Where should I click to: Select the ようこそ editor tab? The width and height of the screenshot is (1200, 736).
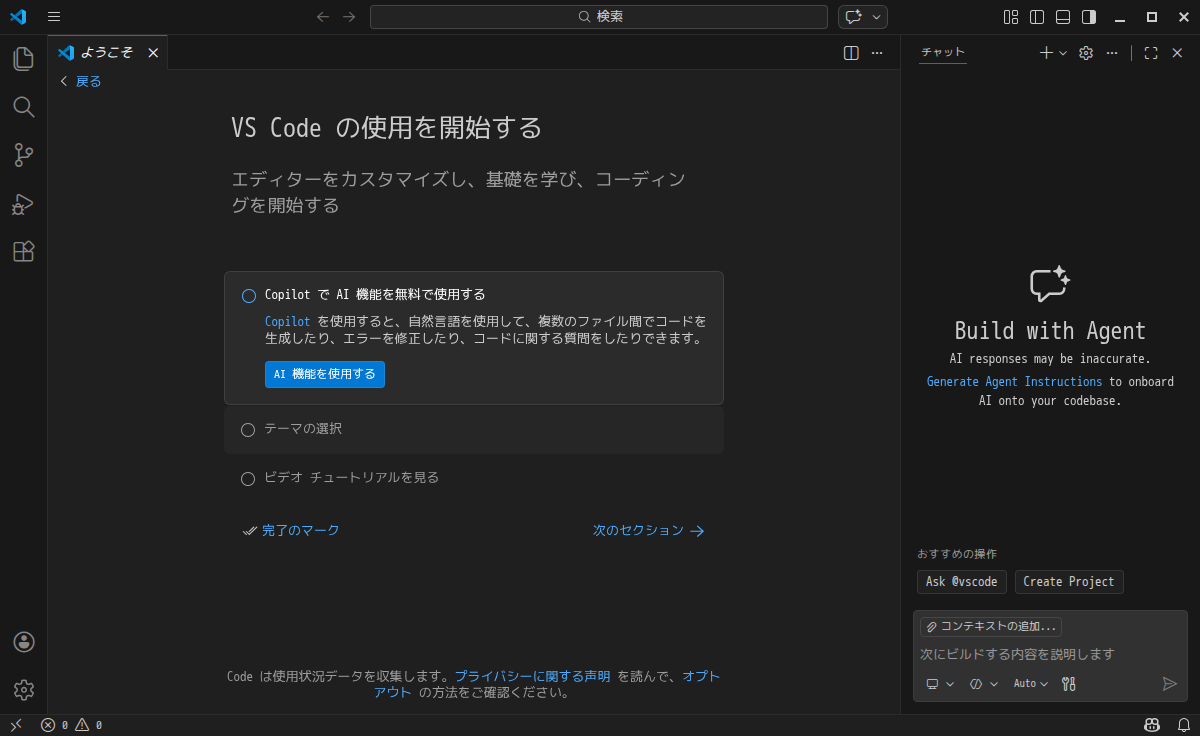(x=108, y=53)
